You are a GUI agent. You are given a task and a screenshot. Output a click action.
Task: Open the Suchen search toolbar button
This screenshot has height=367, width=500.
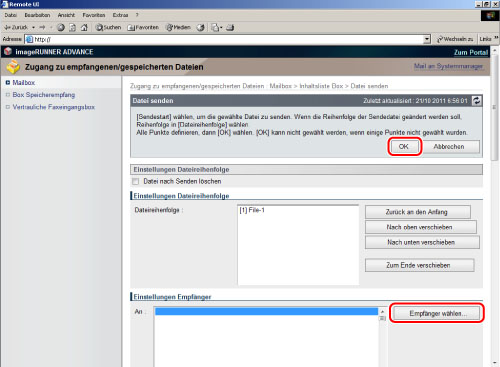click(x=108, y=27)
